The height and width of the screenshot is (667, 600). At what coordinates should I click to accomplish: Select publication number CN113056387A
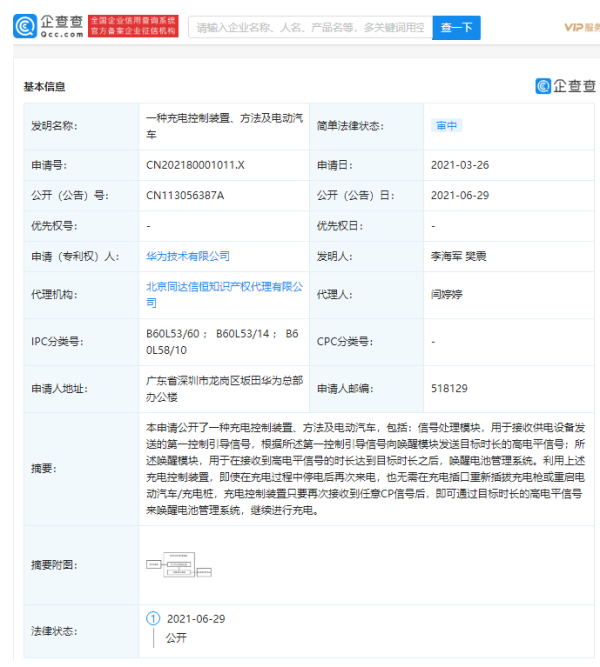point(185,195)
